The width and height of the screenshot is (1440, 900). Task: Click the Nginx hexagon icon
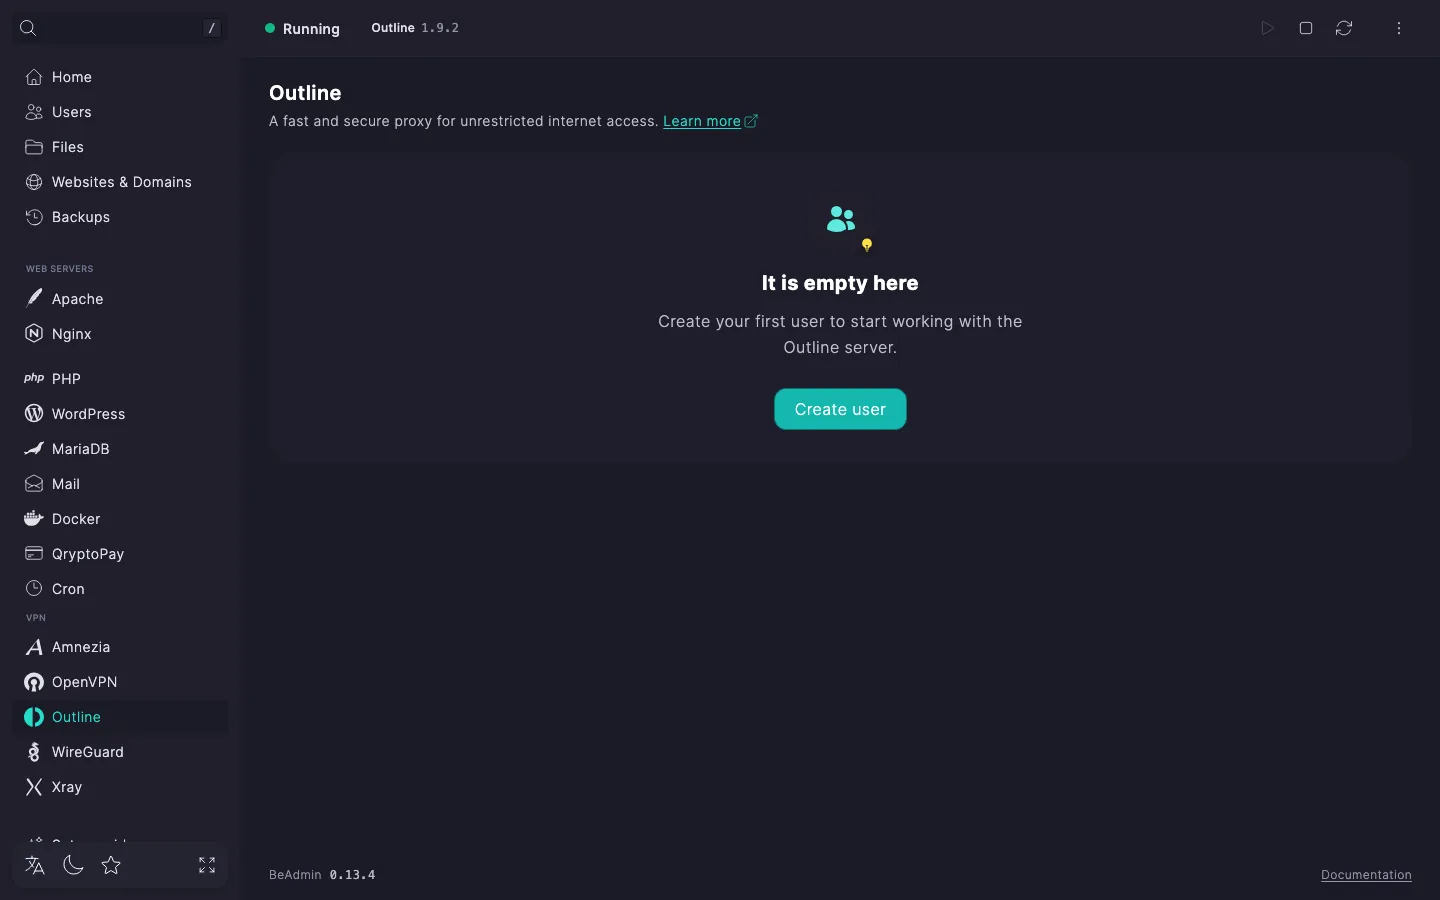click(34, 334)
